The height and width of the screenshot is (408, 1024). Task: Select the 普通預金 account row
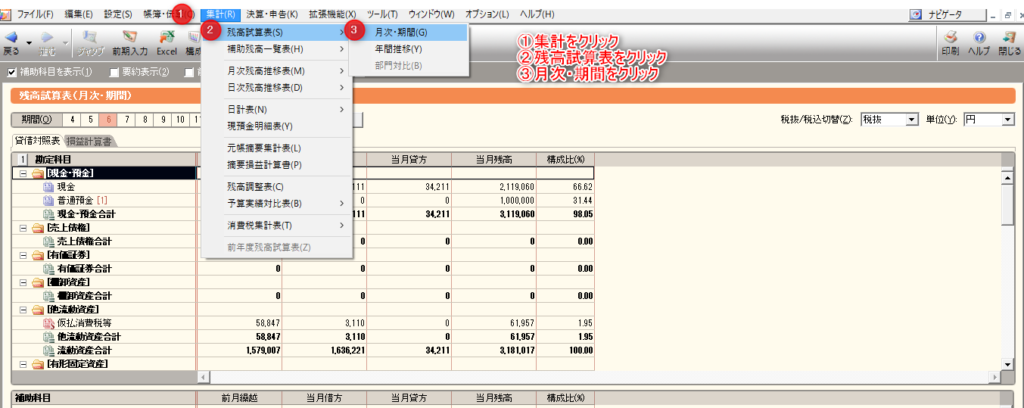tap(75, 200)
